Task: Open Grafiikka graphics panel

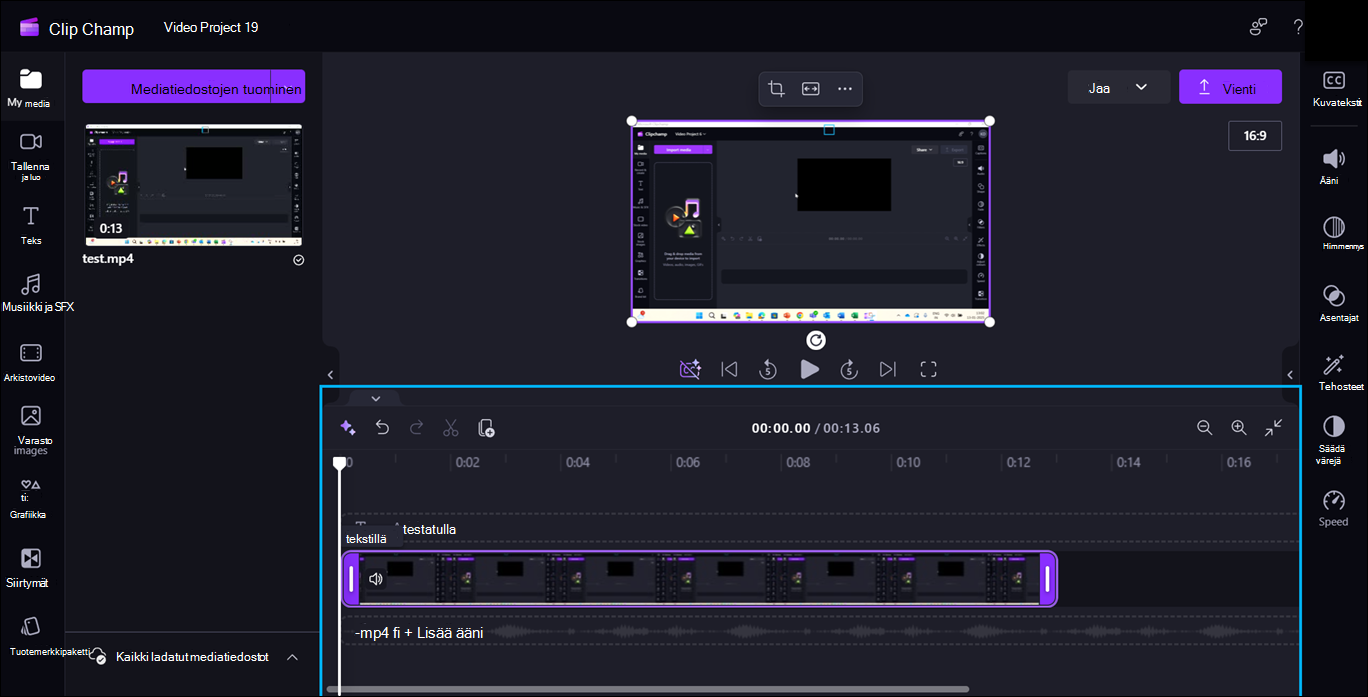Action: [30, 500]
